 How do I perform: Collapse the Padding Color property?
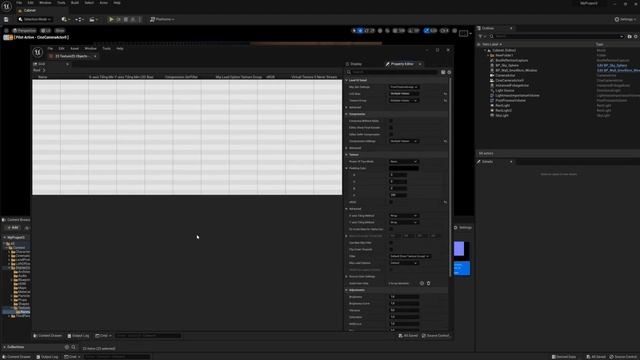click(x=347, y=168)
